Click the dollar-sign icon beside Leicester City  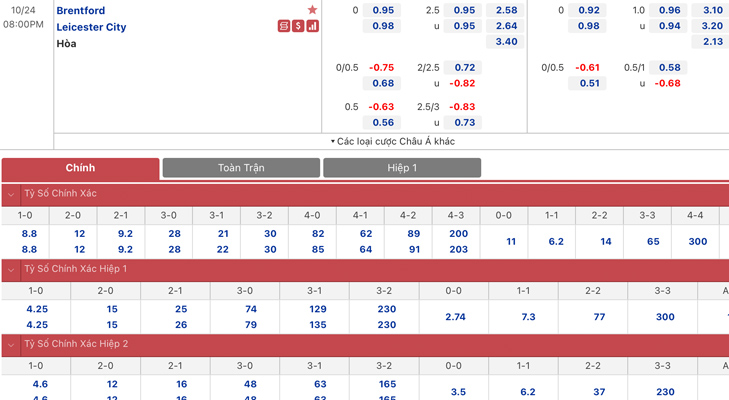click(x=298, y=26)
